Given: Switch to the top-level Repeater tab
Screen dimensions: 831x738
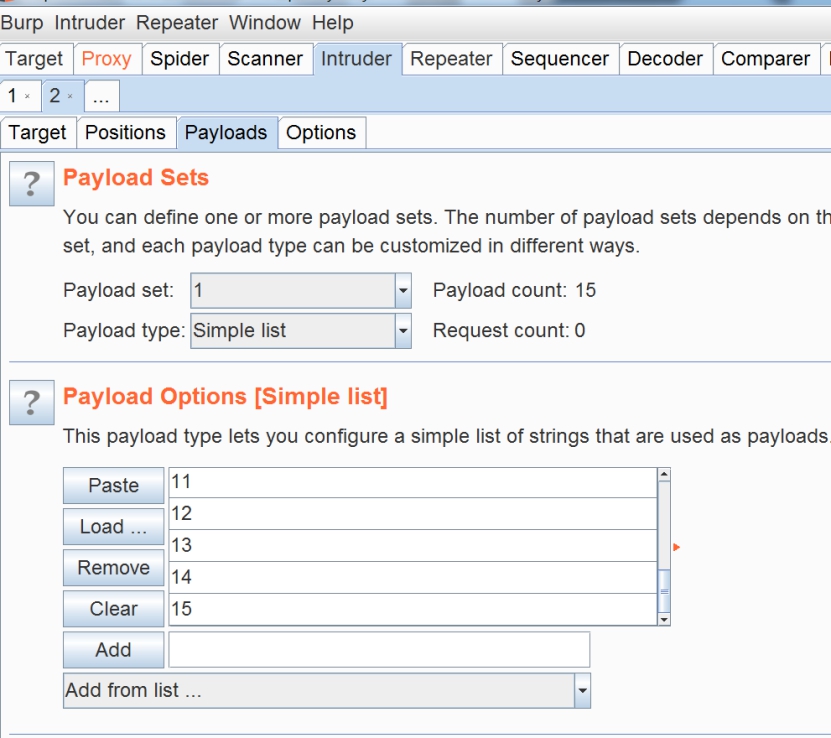Looking at the screenshot, I should (451, 59).
